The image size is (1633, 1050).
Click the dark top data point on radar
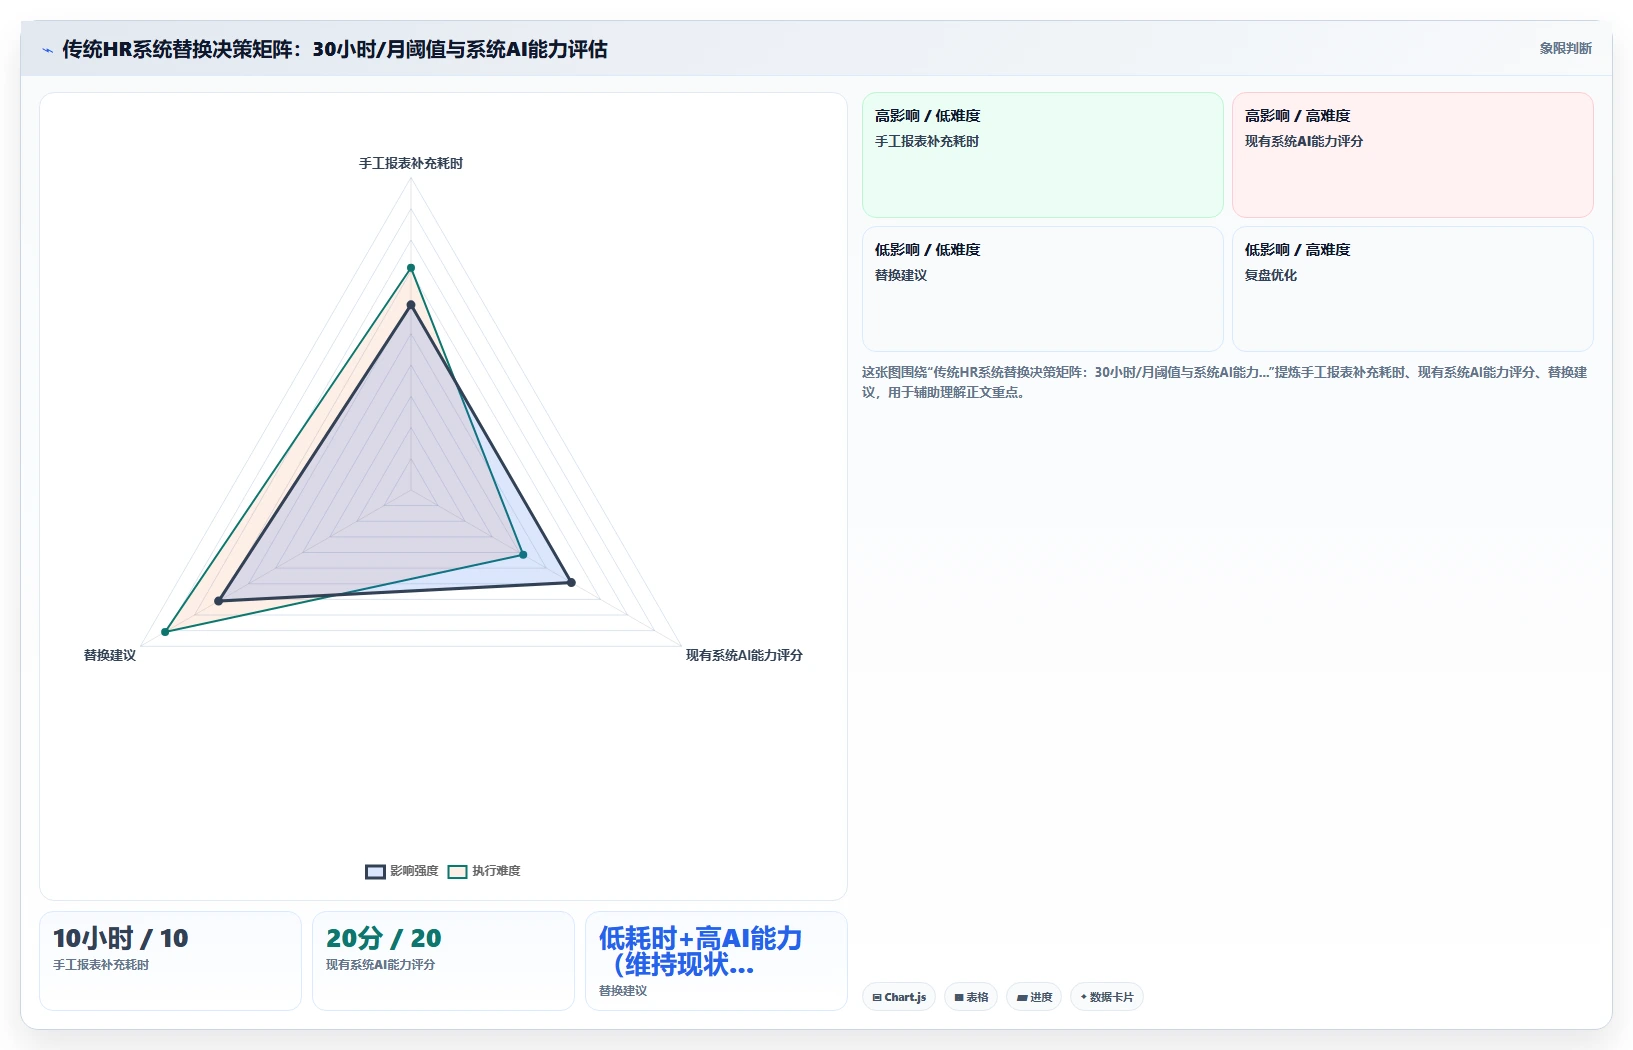(411, 305)
